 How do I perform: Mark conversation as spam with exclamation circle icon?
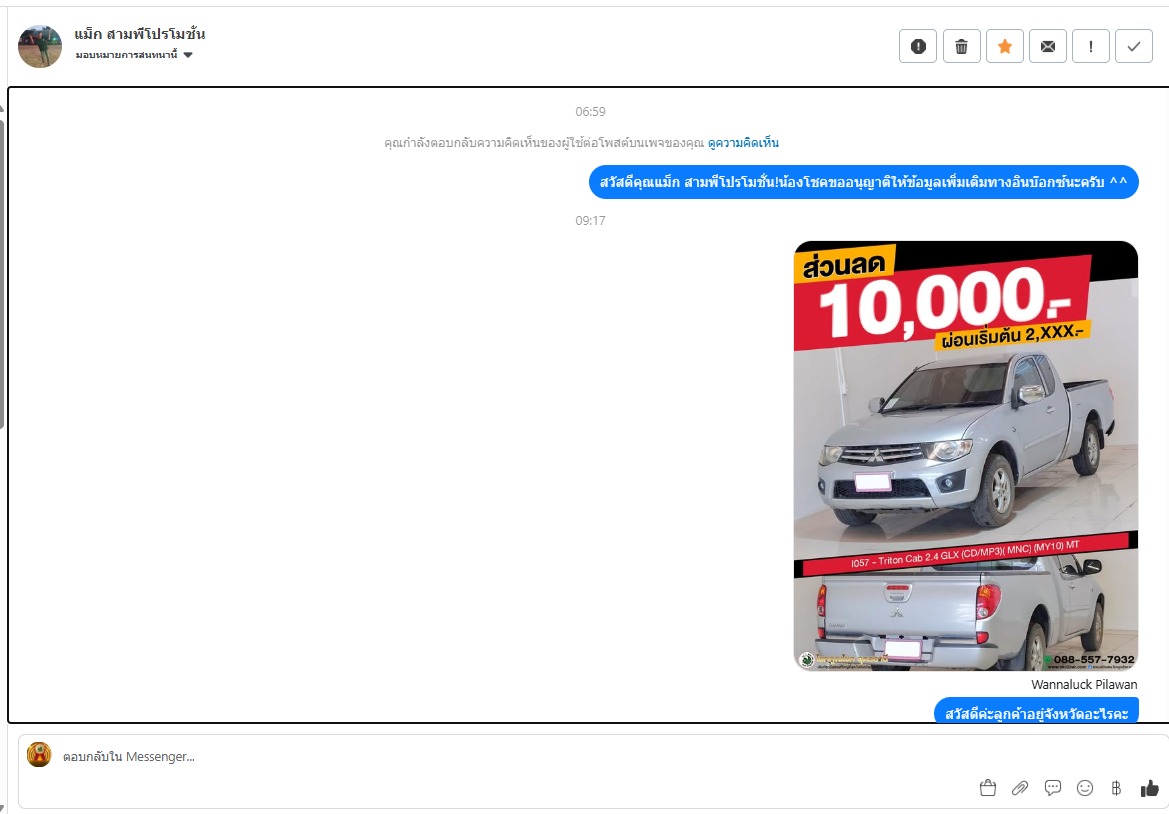(918, 46)
